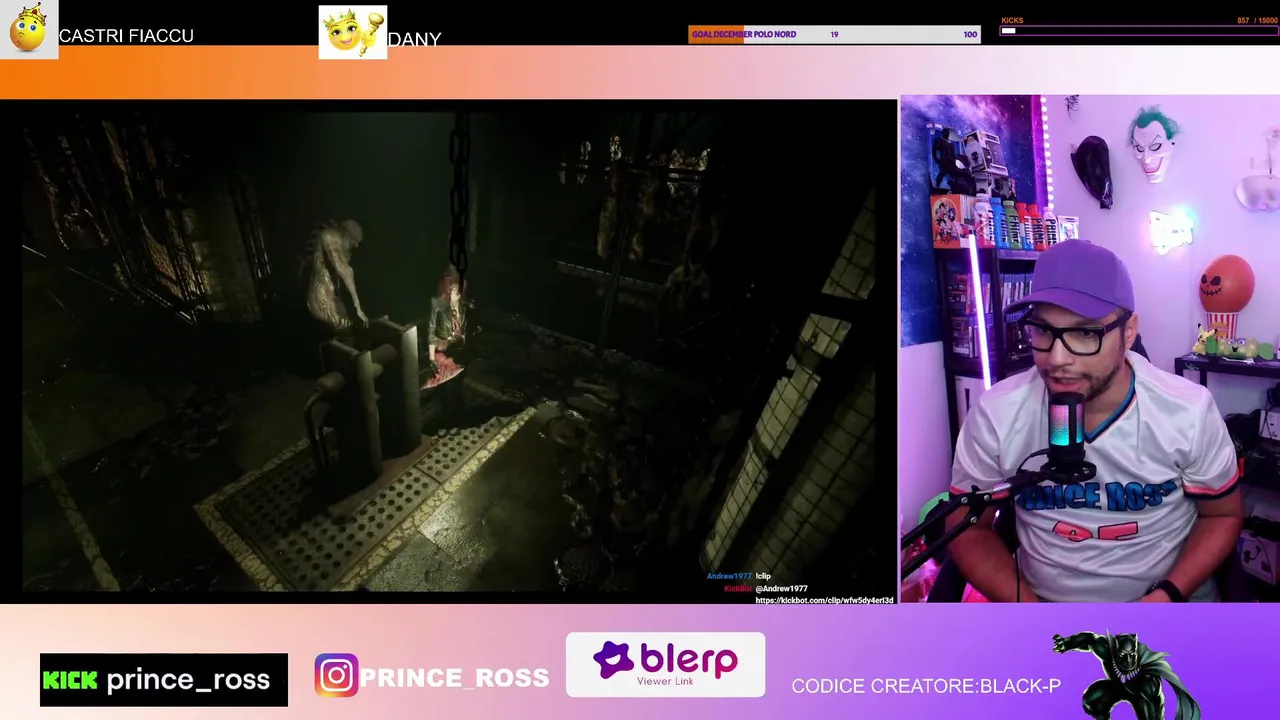Open the kickbot.com clip link in chat
The height and width of the screenshot is (720, 1280).
(x=824, y=600)
